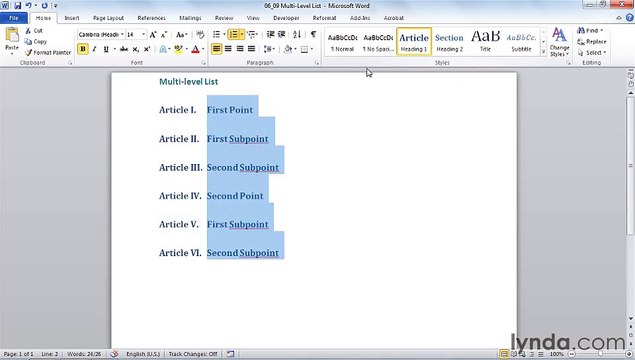Apply the text highlight color
This screenshot has width=635, height=360.
tap(180, 49)
